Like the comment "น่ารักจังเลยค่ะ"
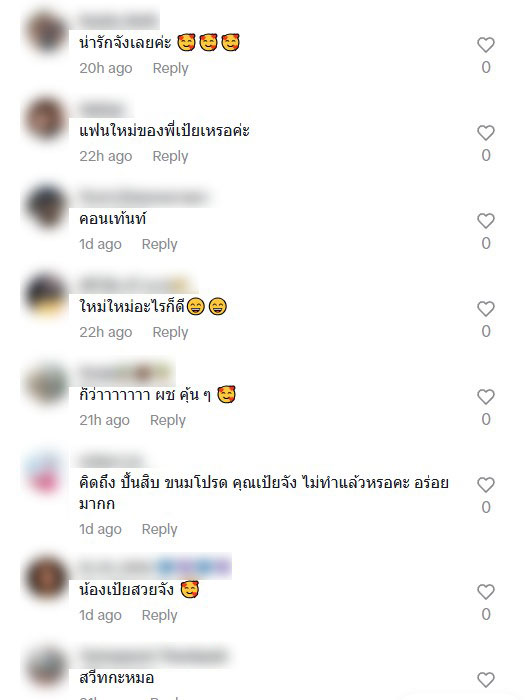Image resolution: width=529 pixels, height=700 pixels. [x=486, y=45]
